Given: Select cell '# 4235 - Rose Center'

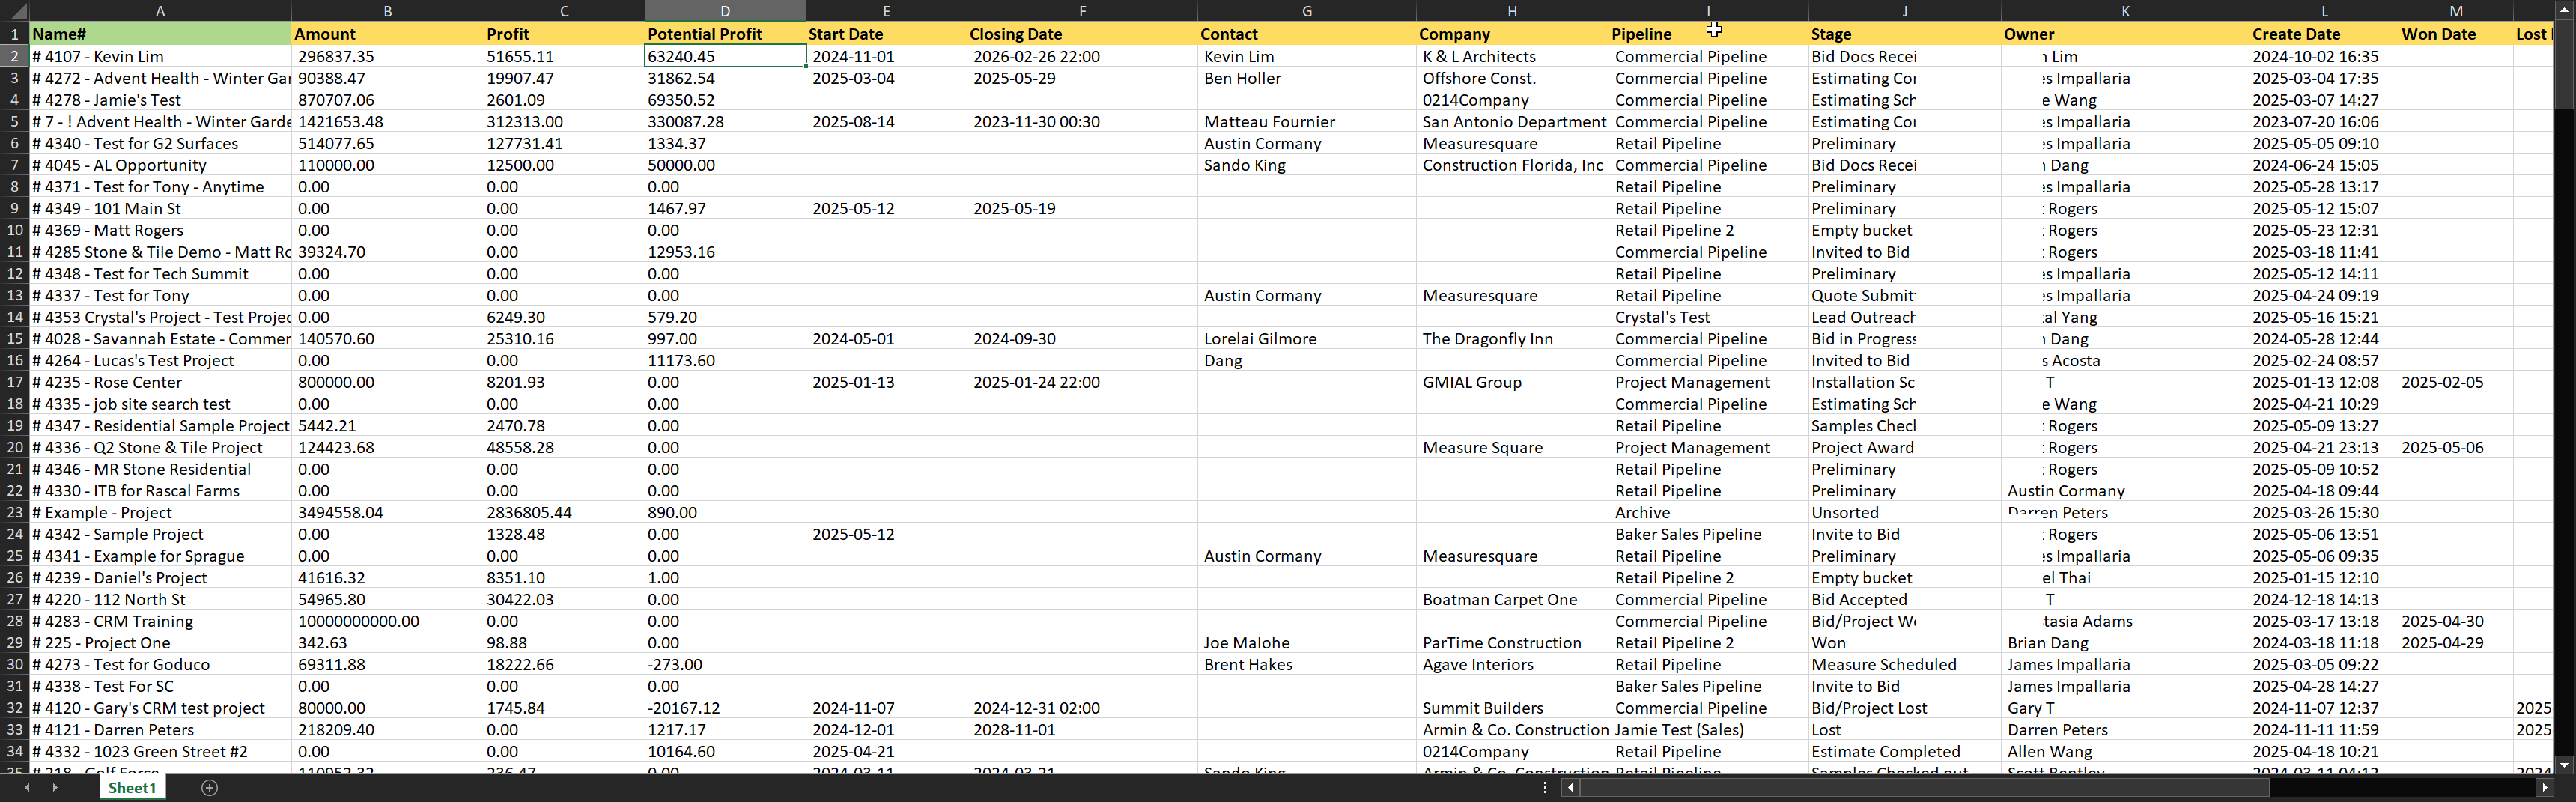Looking at the screenshot, I should coord(160,382).
